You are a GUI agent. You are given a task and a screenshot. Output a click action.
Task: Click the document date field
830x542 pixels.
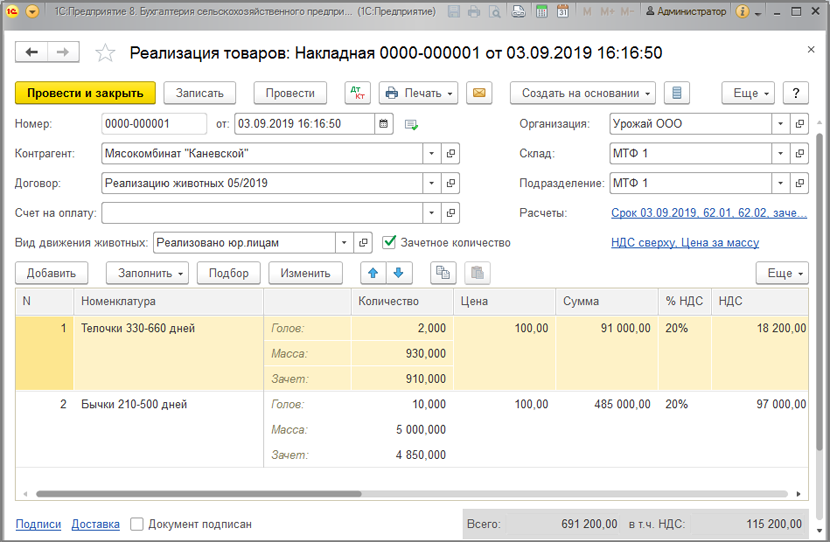pos(304,124)
